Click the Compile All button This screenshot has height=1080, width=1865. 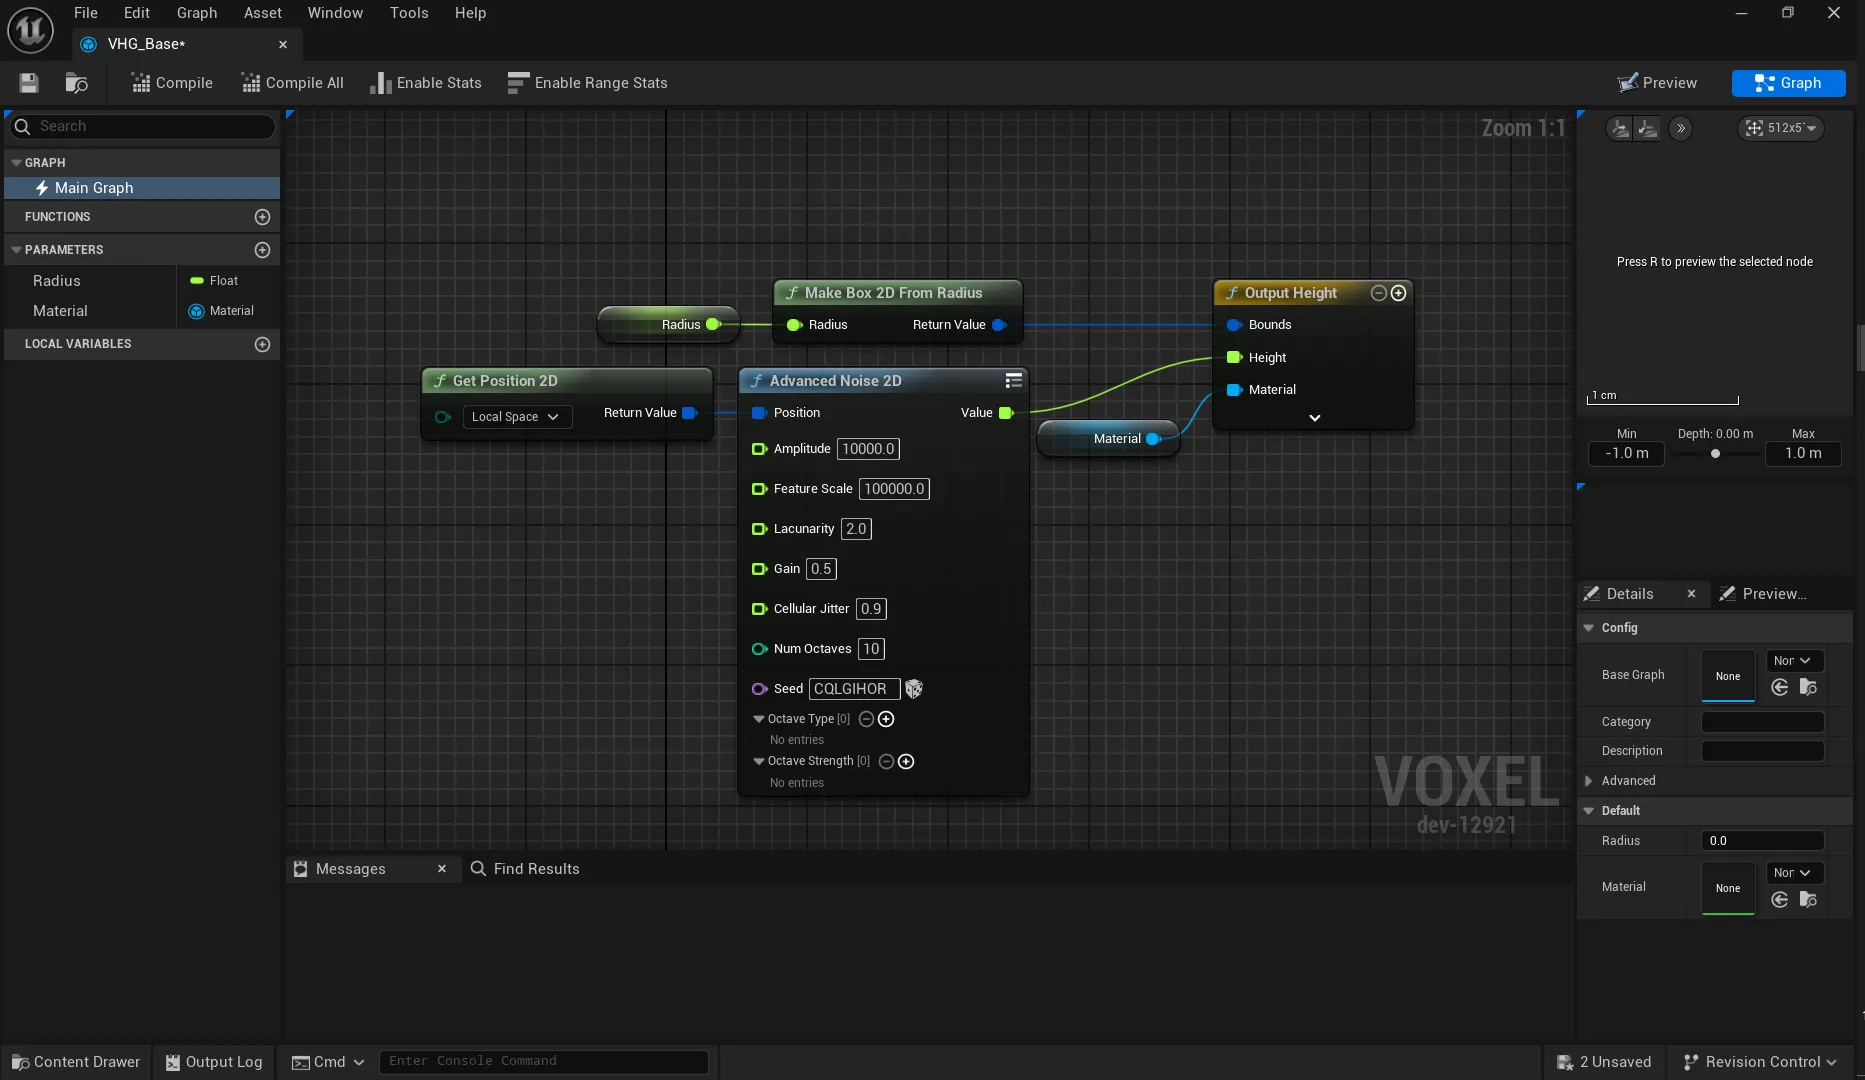(291, 83)
